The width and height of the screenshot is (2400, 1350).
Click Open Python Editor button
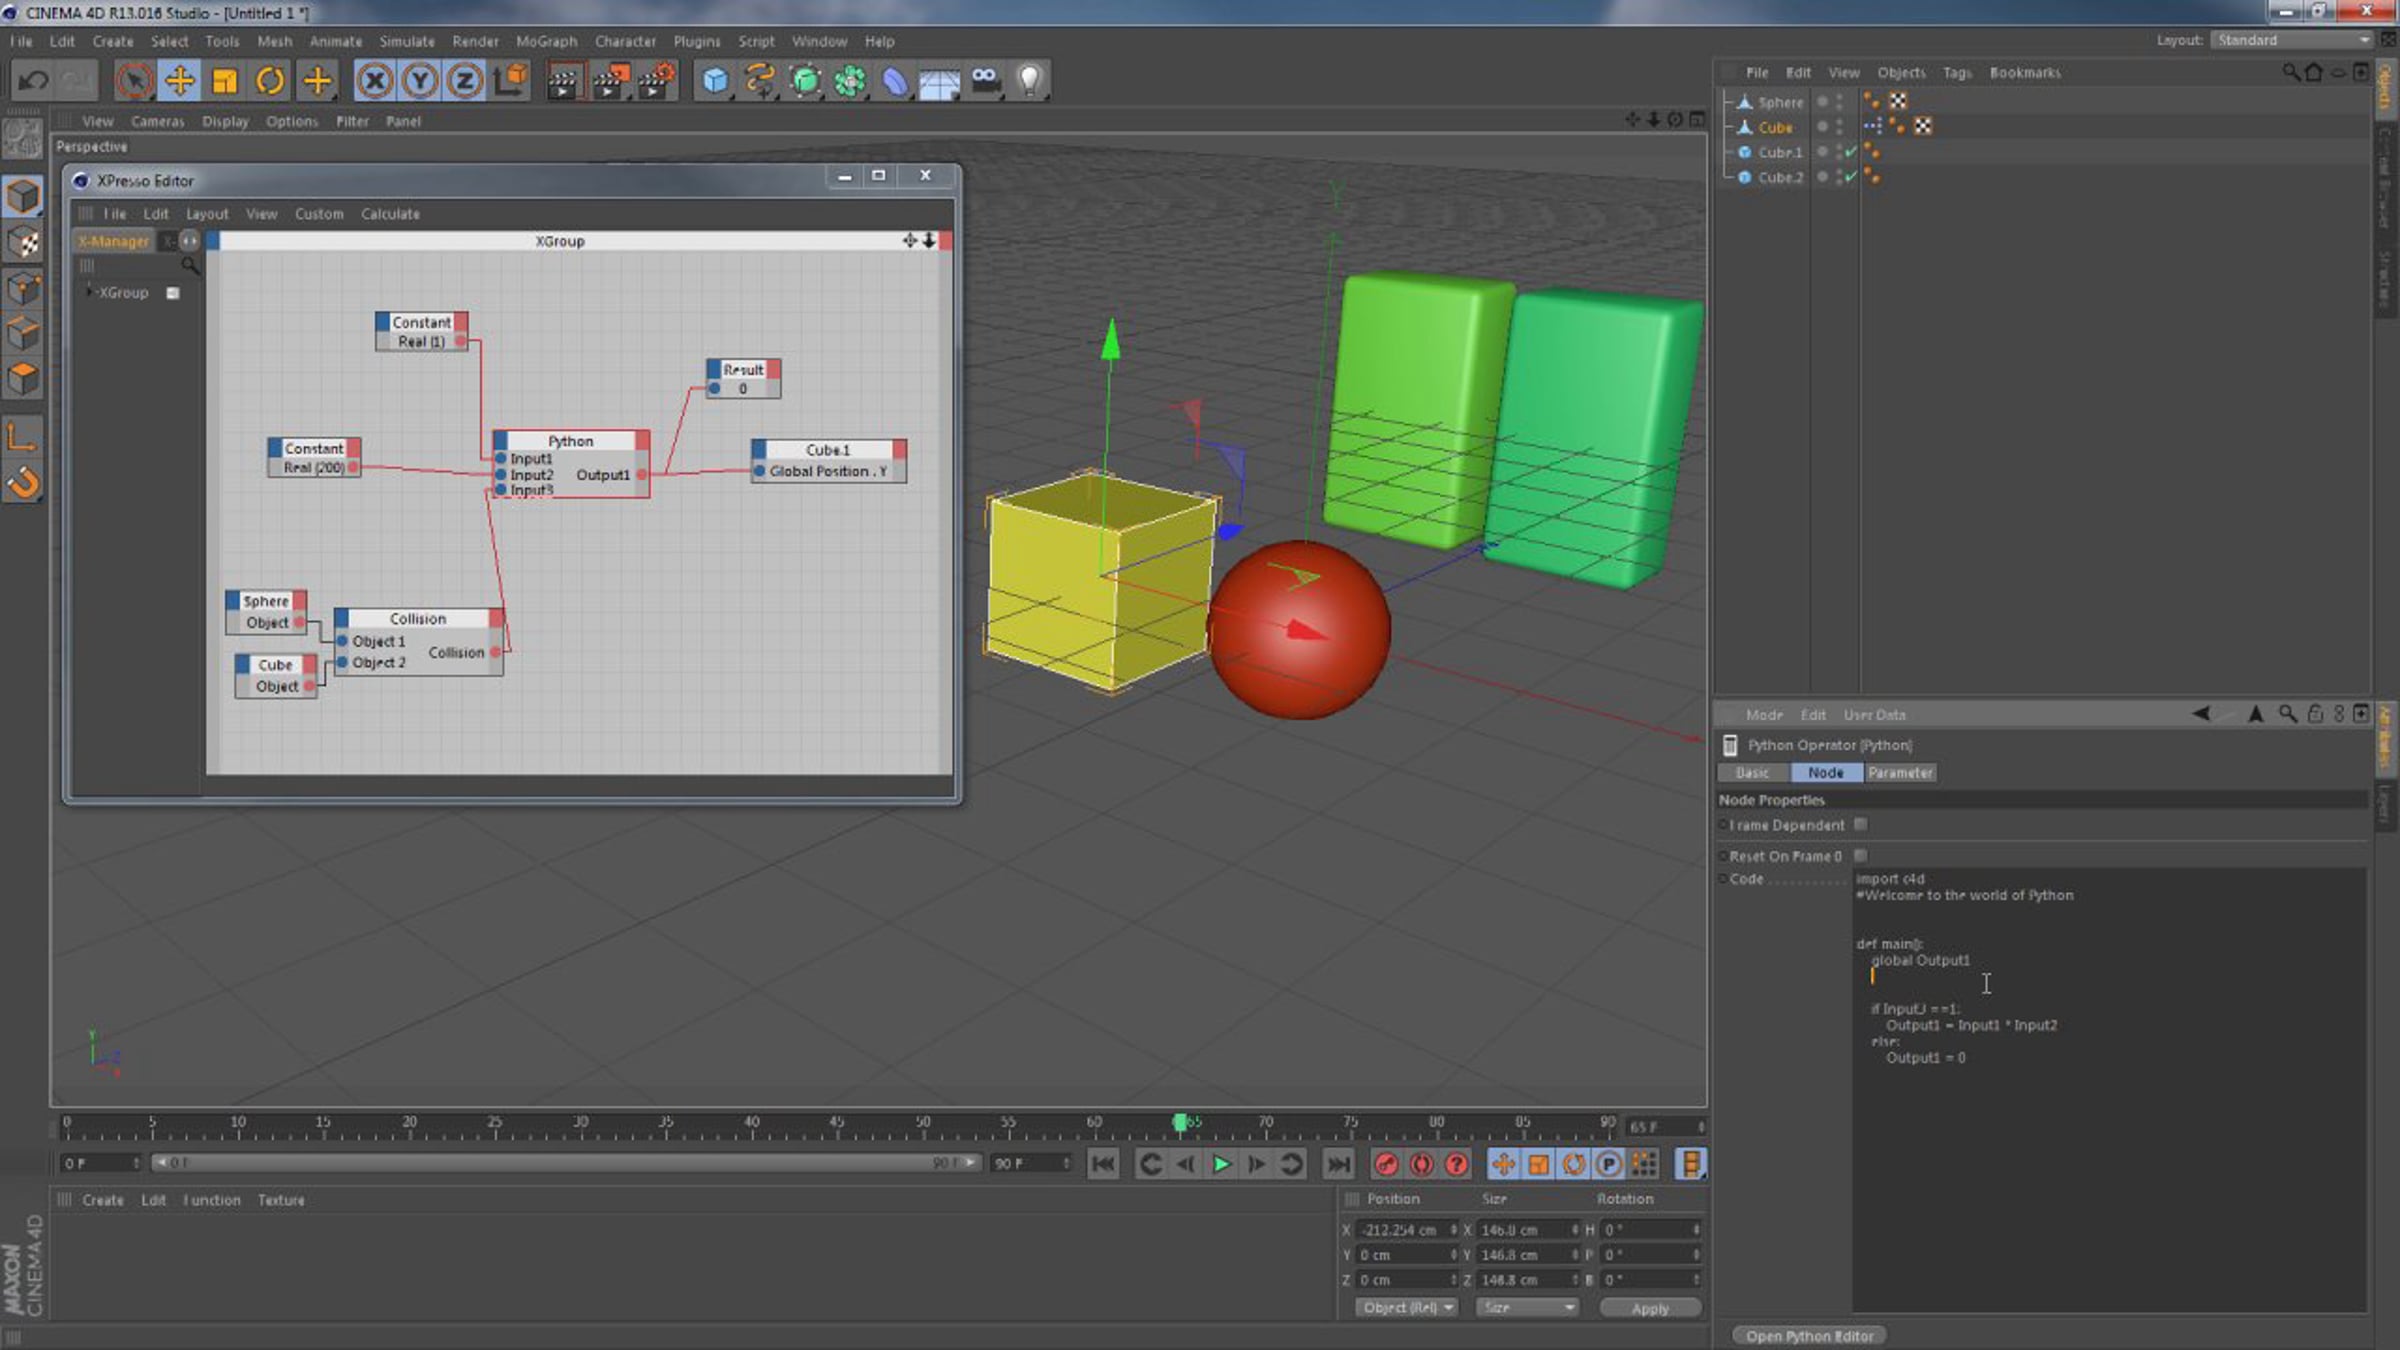click(1809, 1336)
